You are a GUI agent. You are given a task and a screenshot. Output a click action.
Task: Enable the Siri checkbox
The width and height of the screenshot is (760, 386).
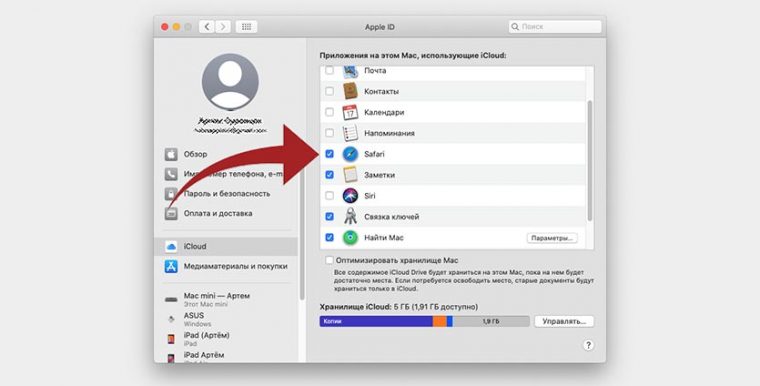pos(330,196)
